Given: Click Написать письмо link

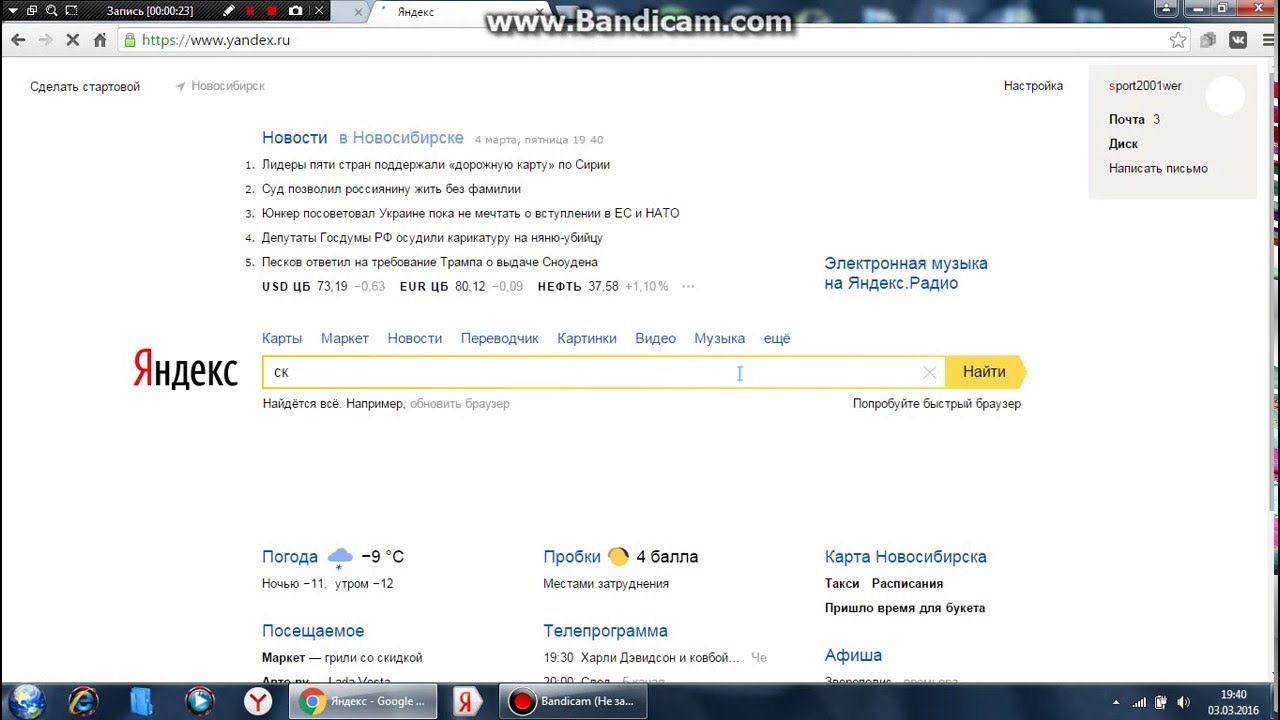Looking at the screenshot, I should tap(1158, 168).
